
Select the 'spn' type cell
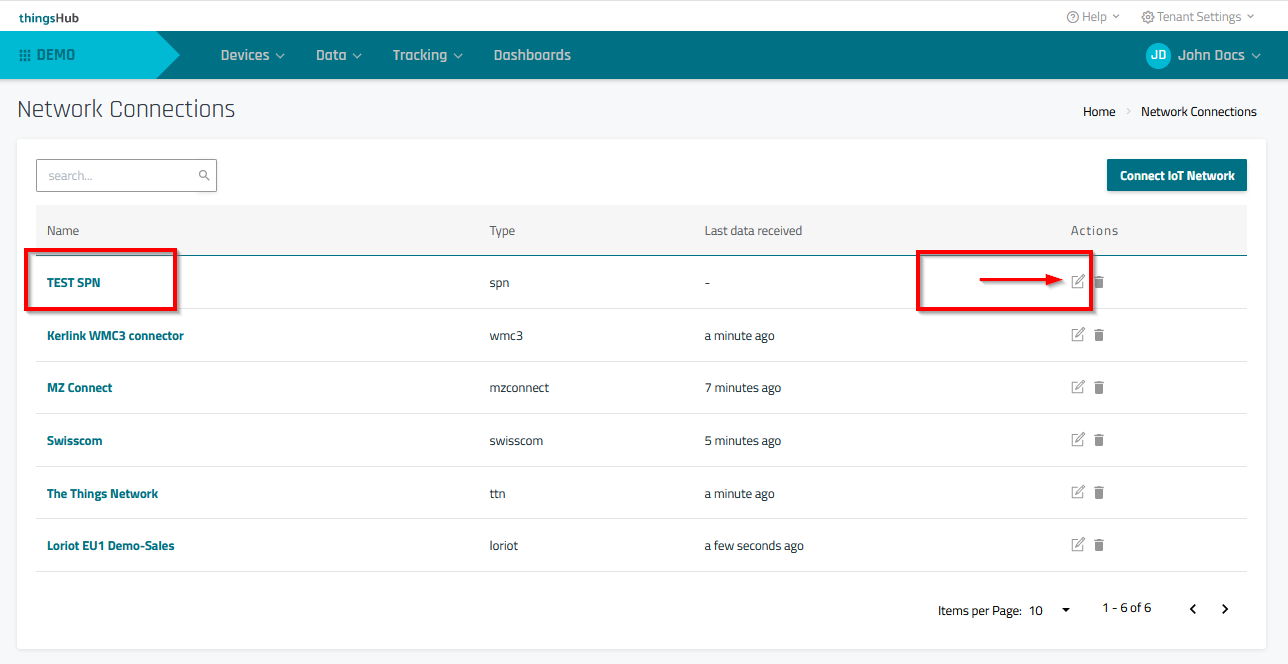click(499, 283)
